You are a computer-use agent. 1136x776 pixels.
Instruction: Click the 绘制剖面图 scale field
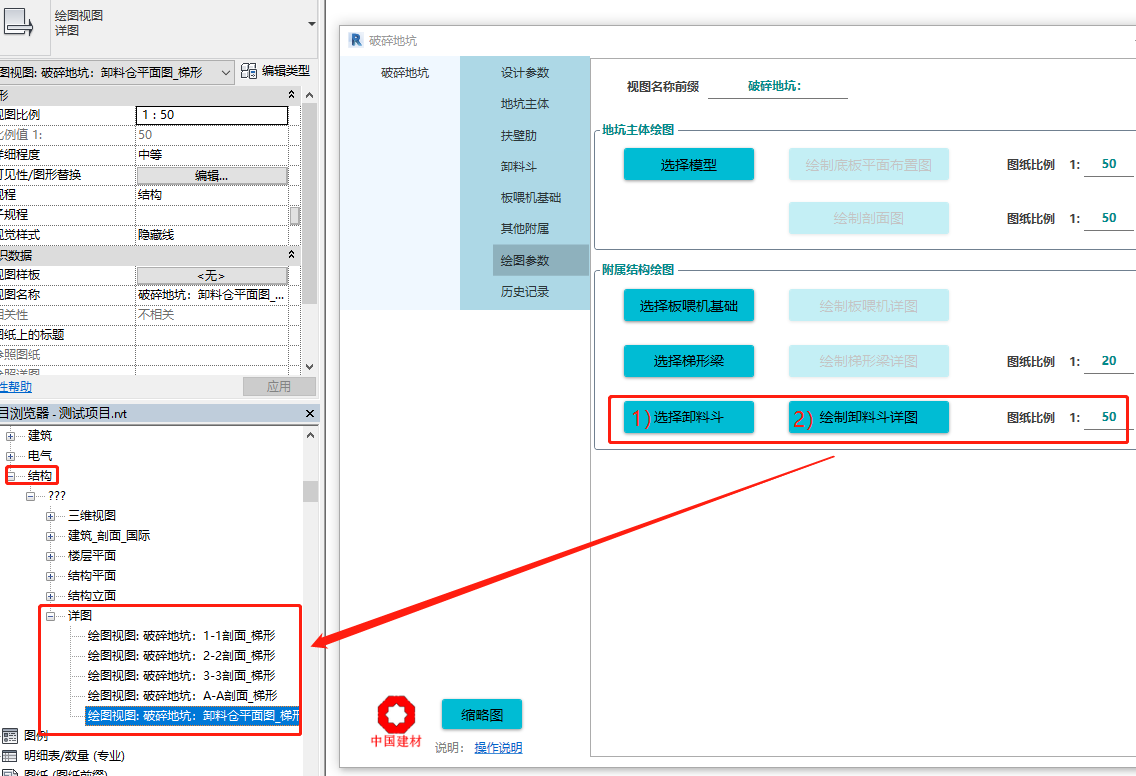pyautogui.click(x=1108, y=218)
